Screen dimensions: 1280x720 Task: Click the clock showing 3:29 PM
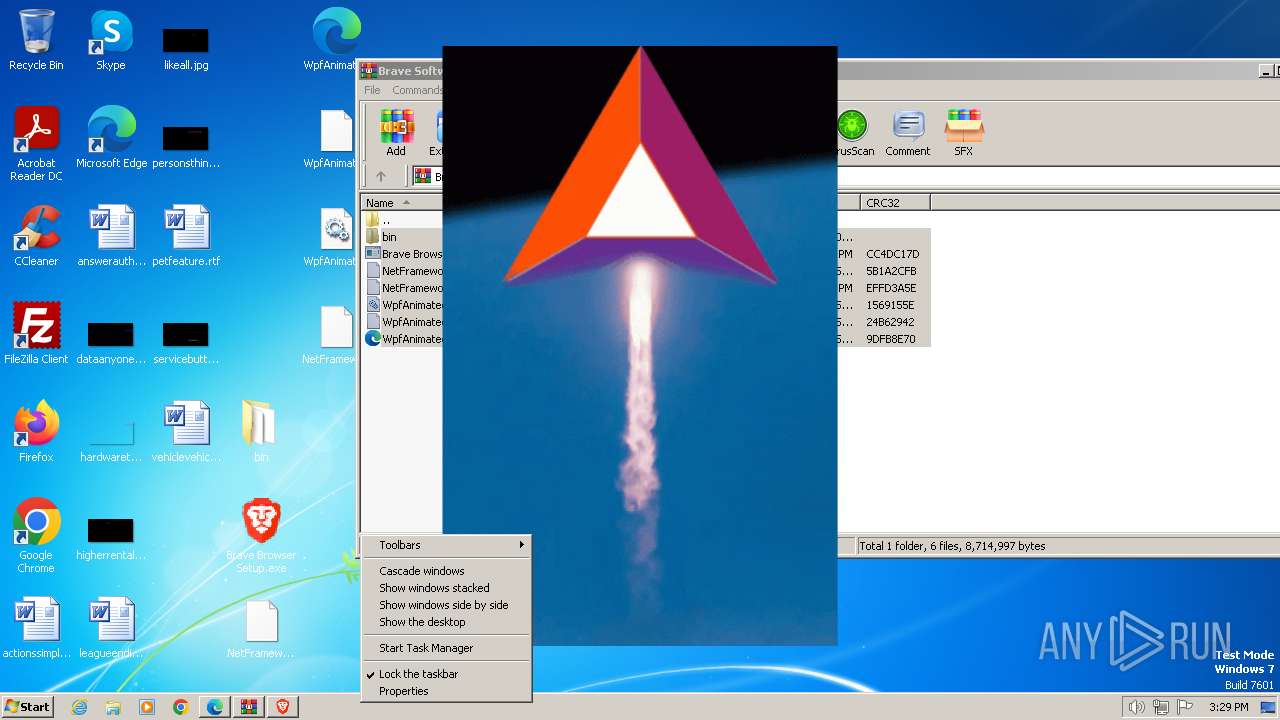click(x=1228, y=707)
